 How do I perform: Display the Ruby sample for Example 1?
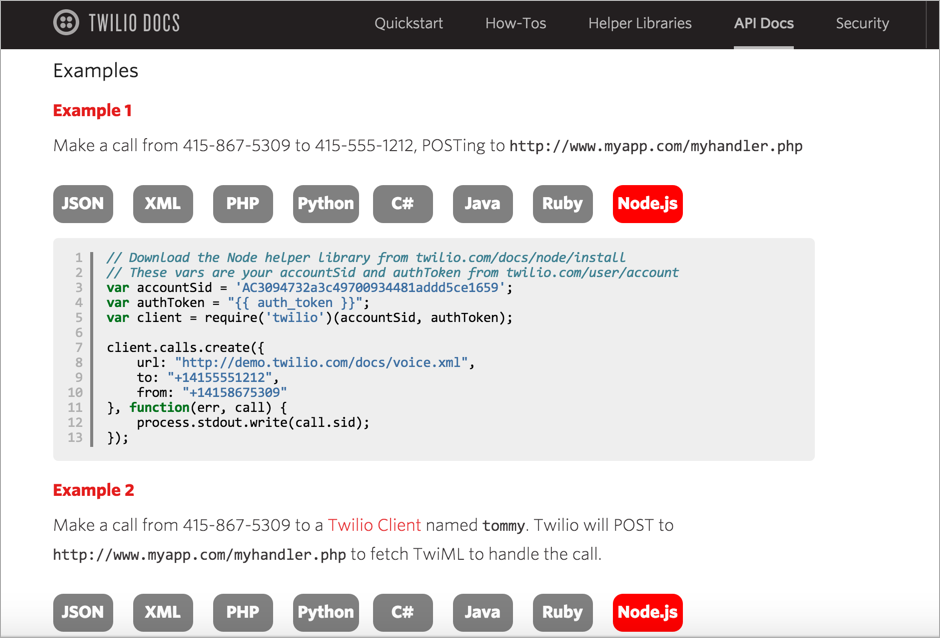click(x=562, y=203)
